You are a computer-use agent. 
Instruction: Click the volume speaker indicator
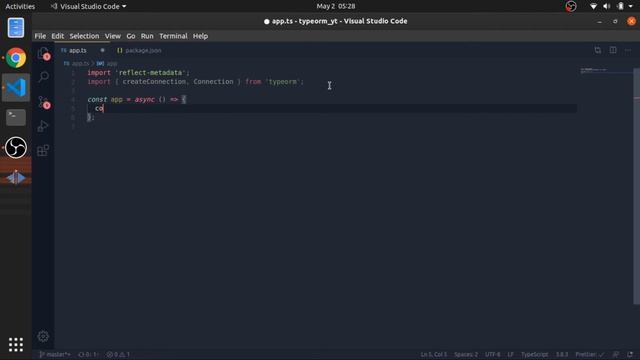tap(607, 6)
